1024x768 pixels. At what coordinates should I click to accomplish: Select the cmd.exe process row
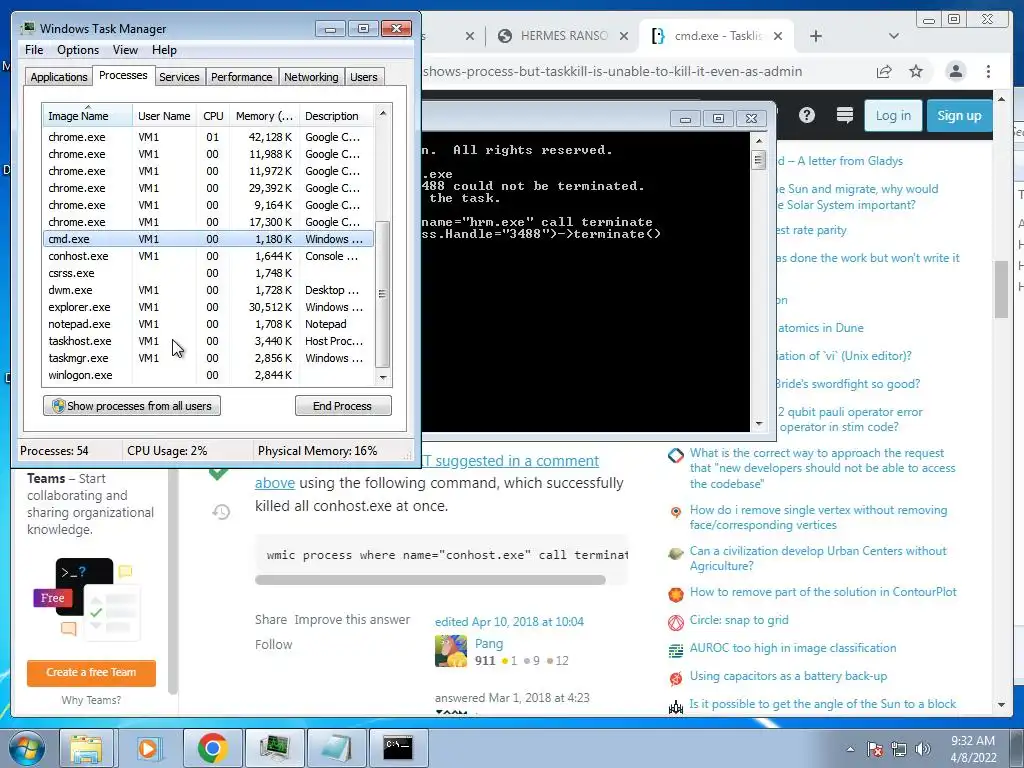click(208, 239)
